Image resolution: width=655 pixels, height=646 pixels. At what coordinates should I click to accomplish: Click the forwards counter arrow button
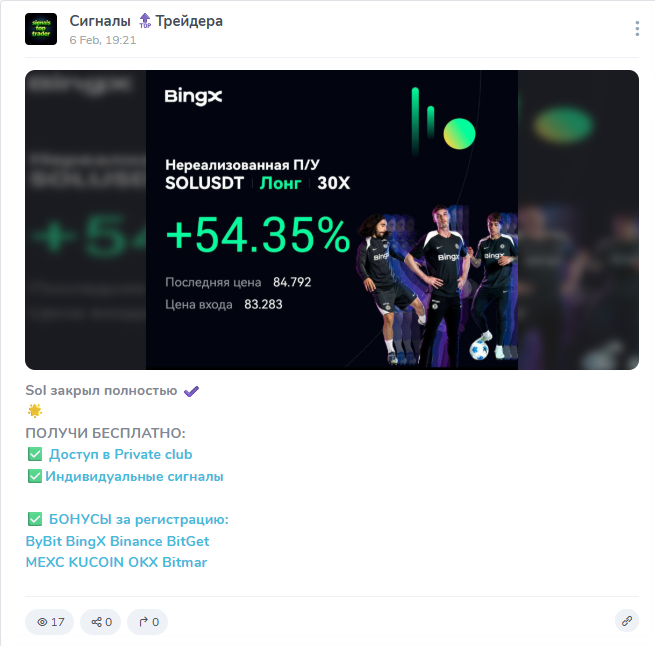pyautogui.click(x=147, y=622)
